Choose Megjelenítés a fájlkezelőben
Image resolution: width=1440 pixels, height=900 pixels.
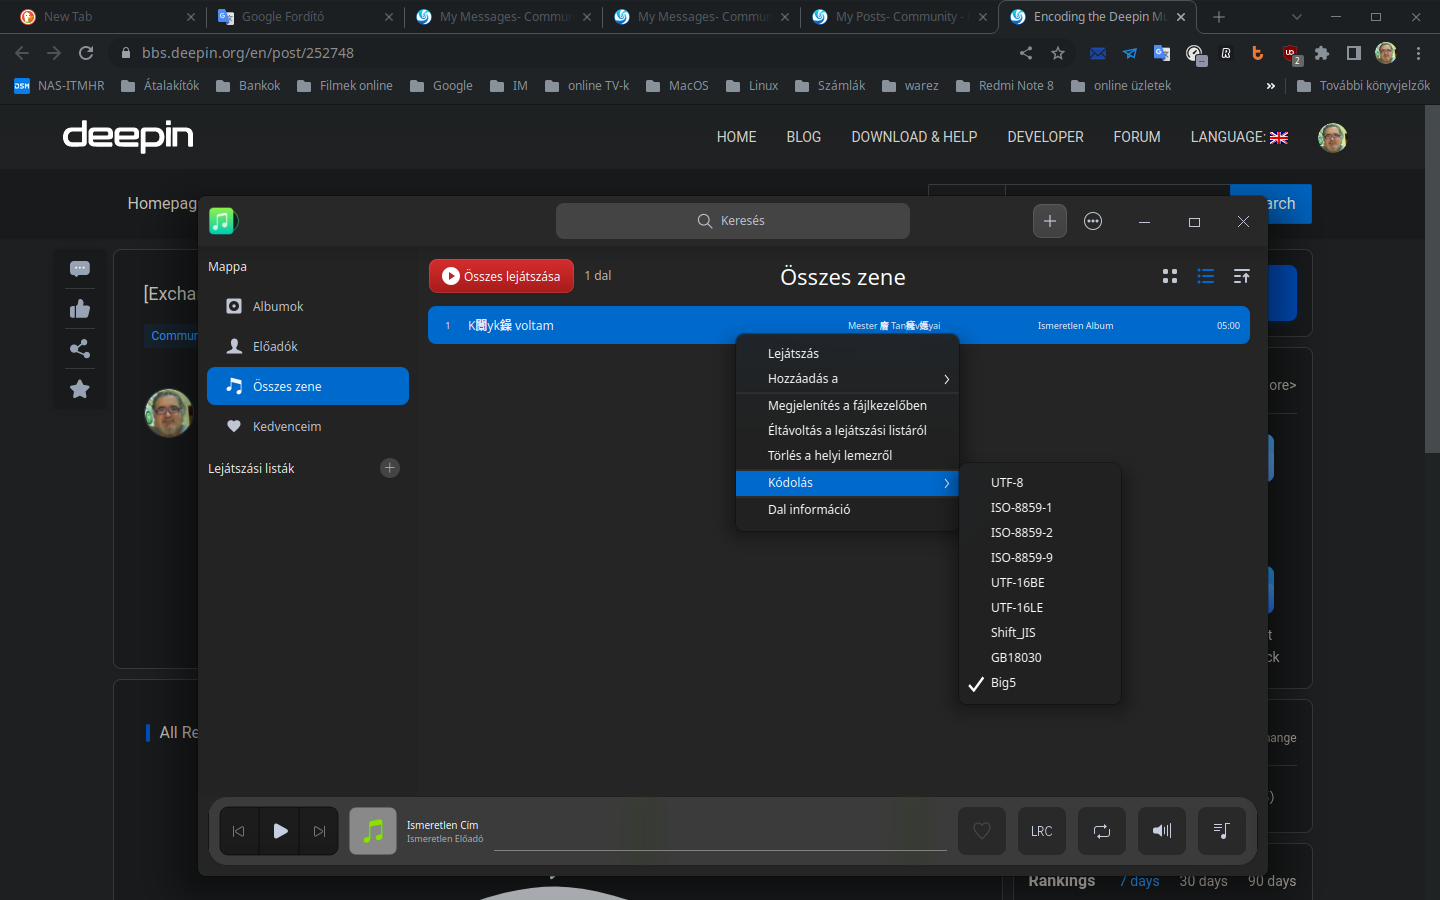[847, 405]
